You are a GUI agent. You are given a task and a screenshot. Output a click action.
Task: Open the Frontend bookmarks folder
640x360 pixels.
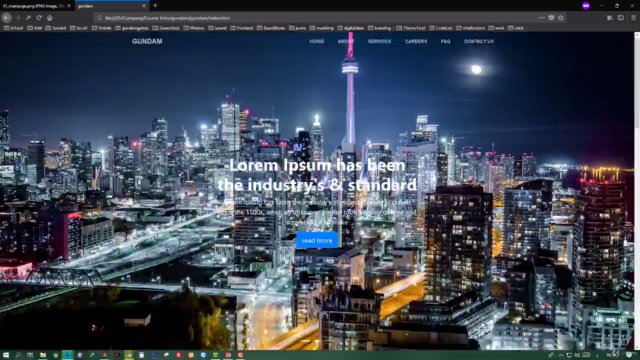pyautogui.click(x=242, y=28)
